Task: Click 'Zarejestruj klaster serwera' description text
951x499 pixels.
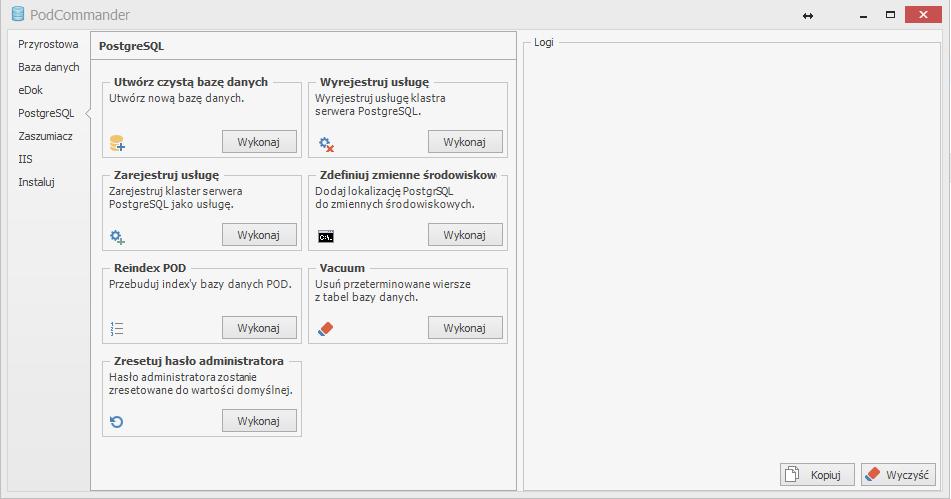Action: [x=175, y=191]
